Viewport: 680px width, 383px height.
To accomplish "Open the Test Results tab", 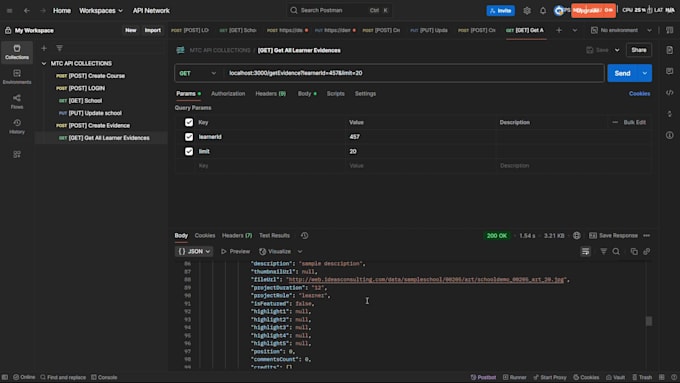I will coord(274,236).
